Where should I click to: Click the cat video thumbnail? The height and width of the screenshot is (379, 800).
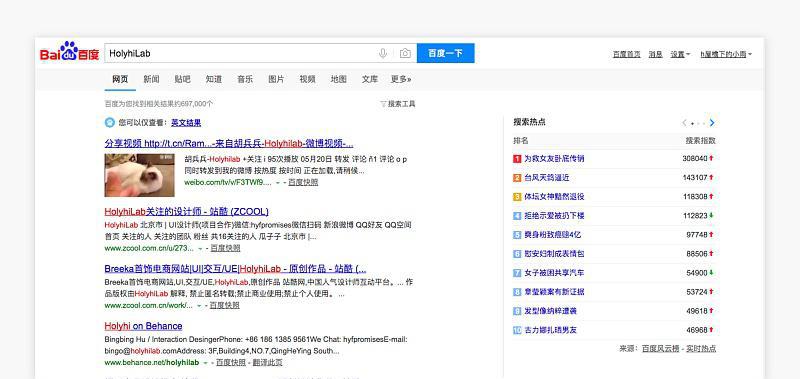coord(139,175)
